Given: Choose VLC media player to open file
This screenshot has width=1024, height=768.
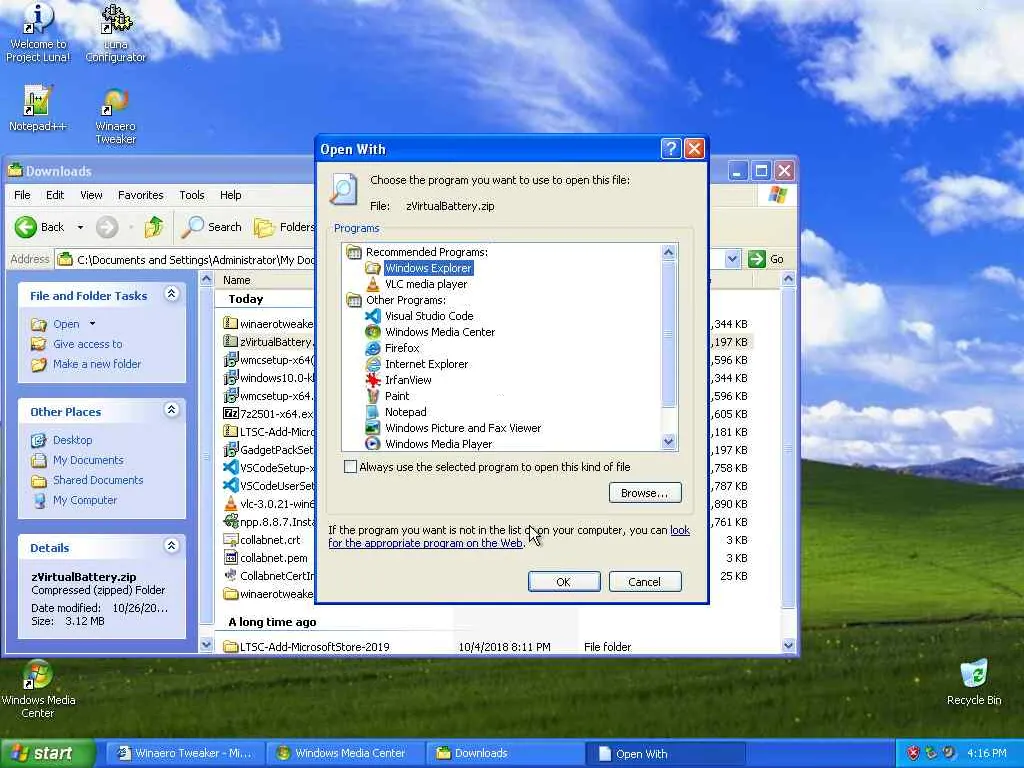Looking at the screenshot, I should (x=426, y=284).
